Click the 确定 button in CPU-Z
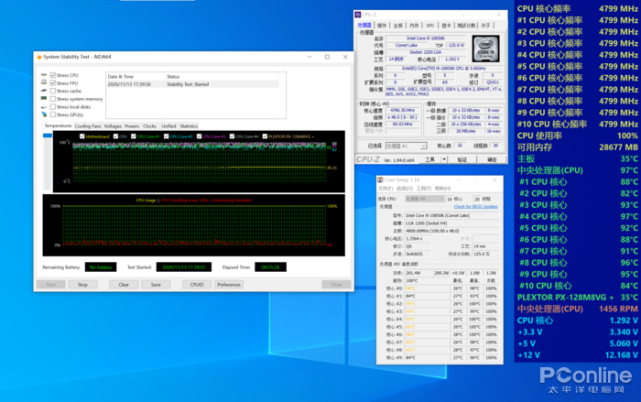Image resolution: width=641 pixels, height=402 pixels. point(492,159)
